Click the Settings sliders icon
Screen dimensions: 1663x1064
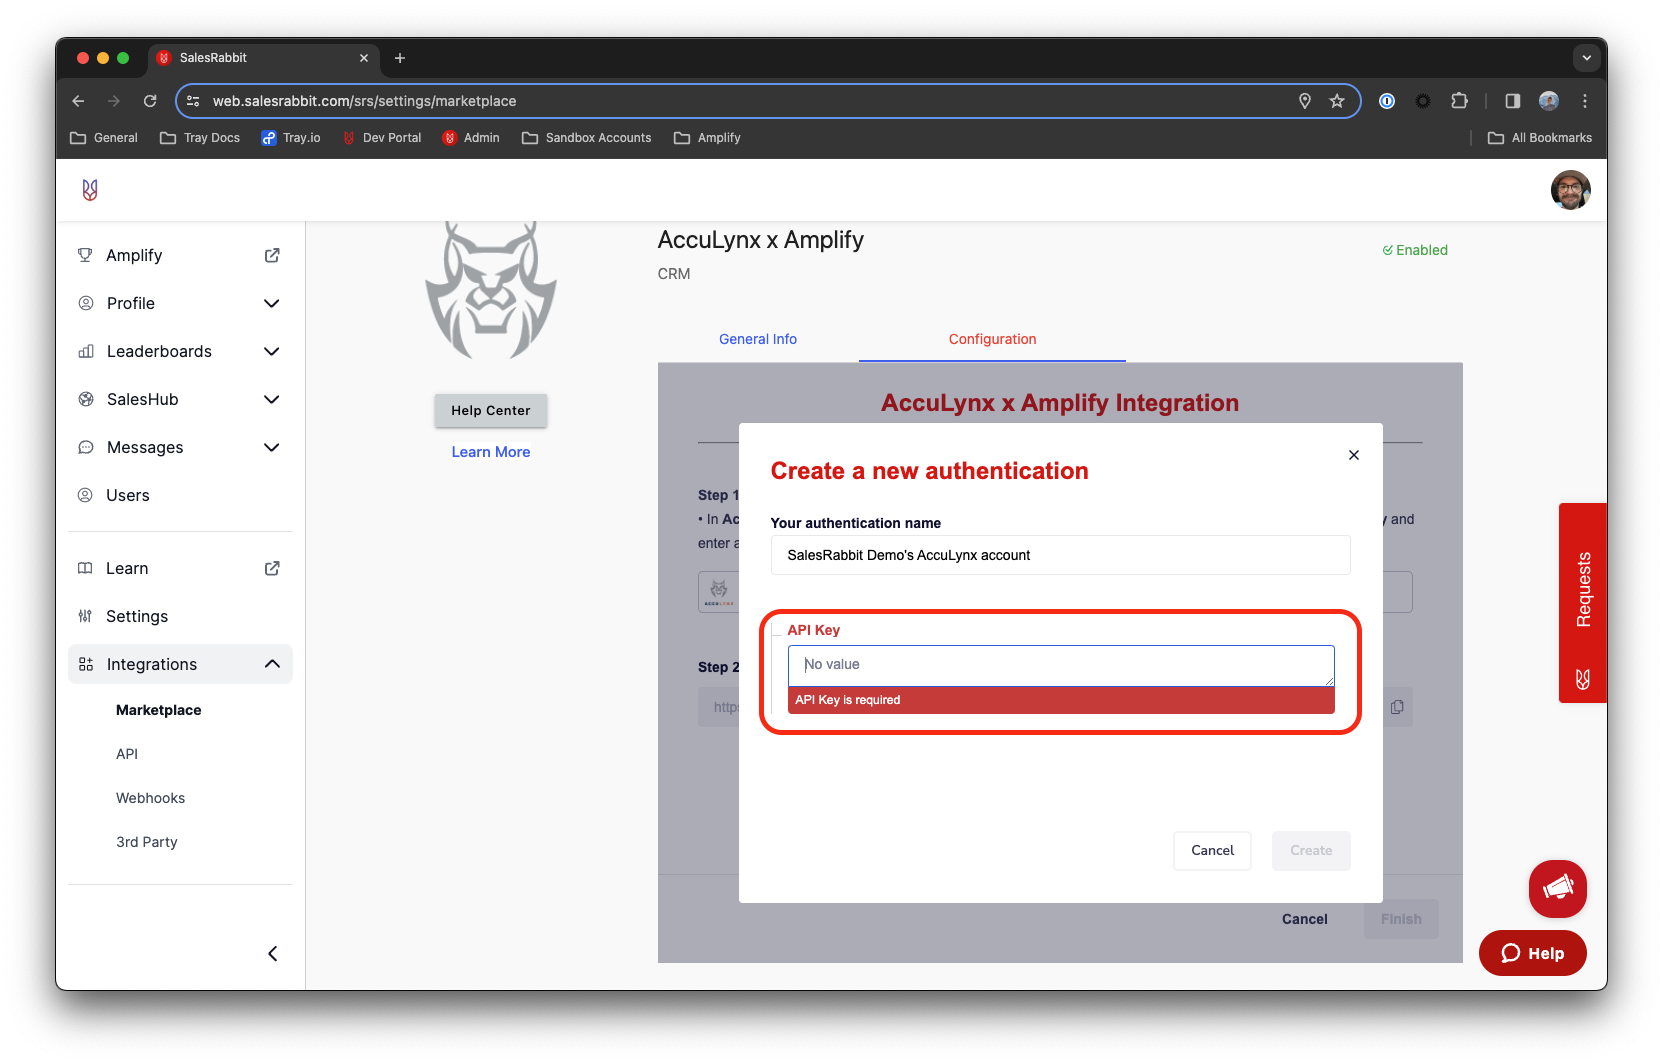point(85,616)
